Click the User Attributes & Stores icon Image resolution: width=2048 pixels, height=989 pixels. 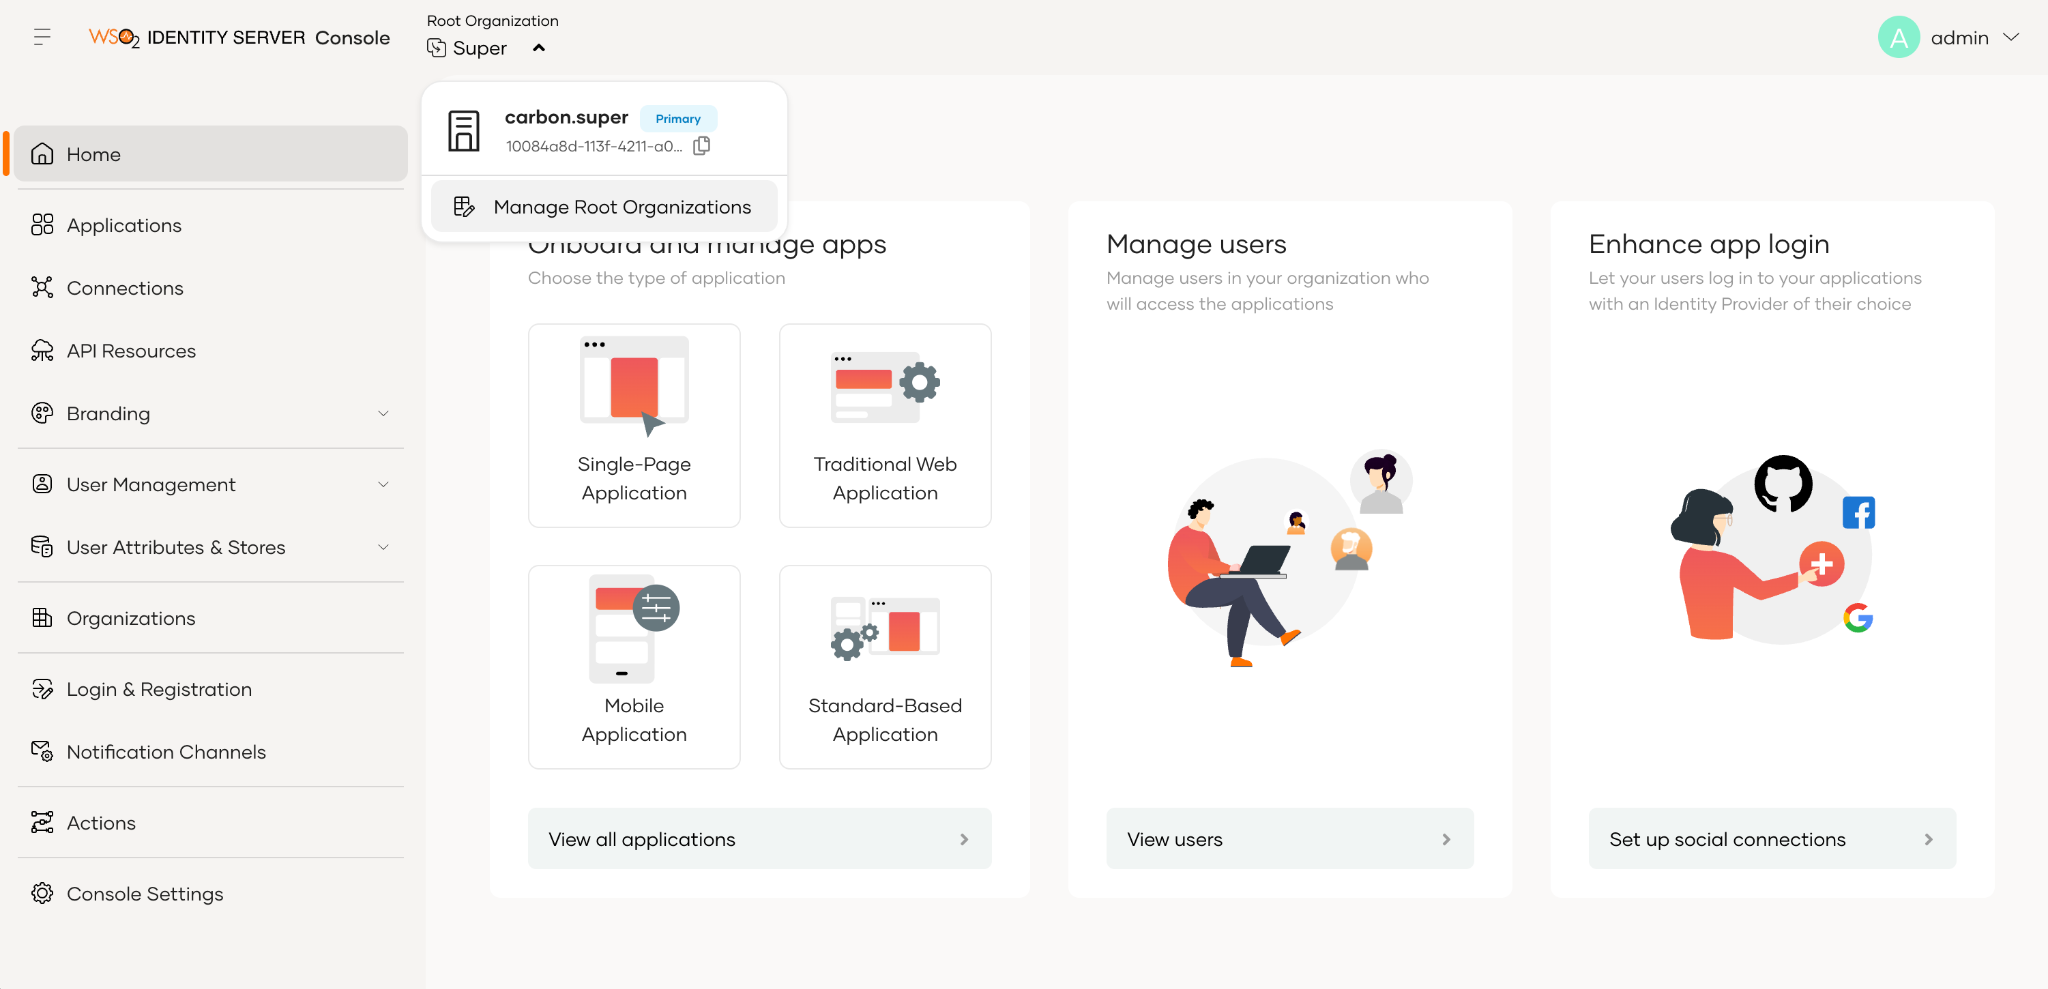(x=42, y=547)
